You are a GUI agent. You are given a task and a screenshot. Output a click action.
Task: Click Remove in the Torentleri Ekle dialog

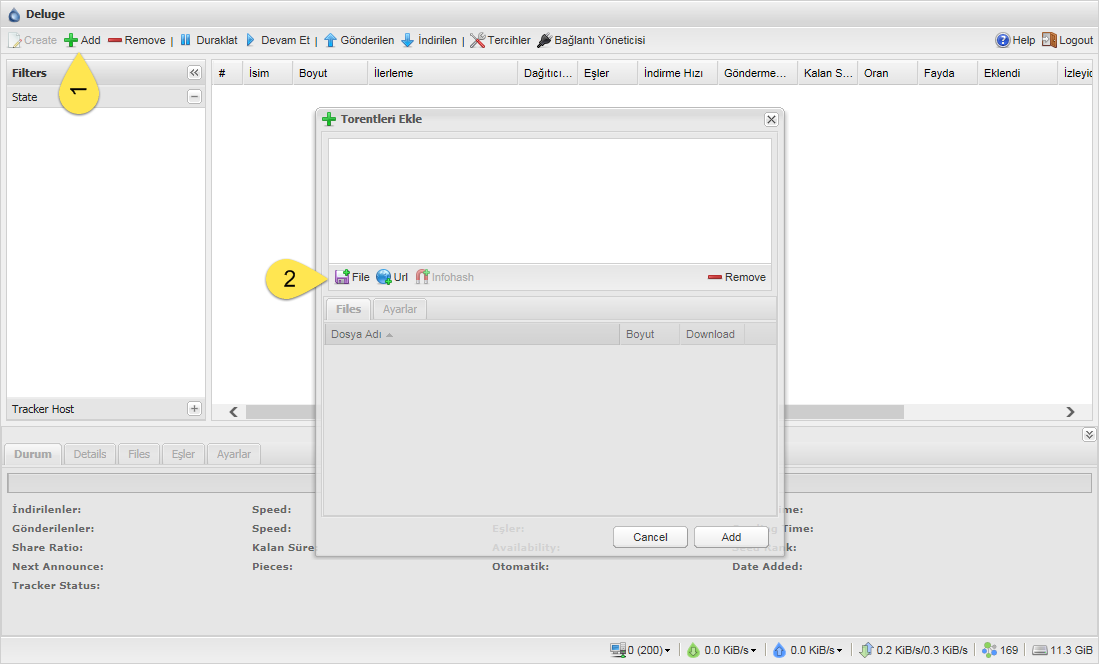click(737, 277)
